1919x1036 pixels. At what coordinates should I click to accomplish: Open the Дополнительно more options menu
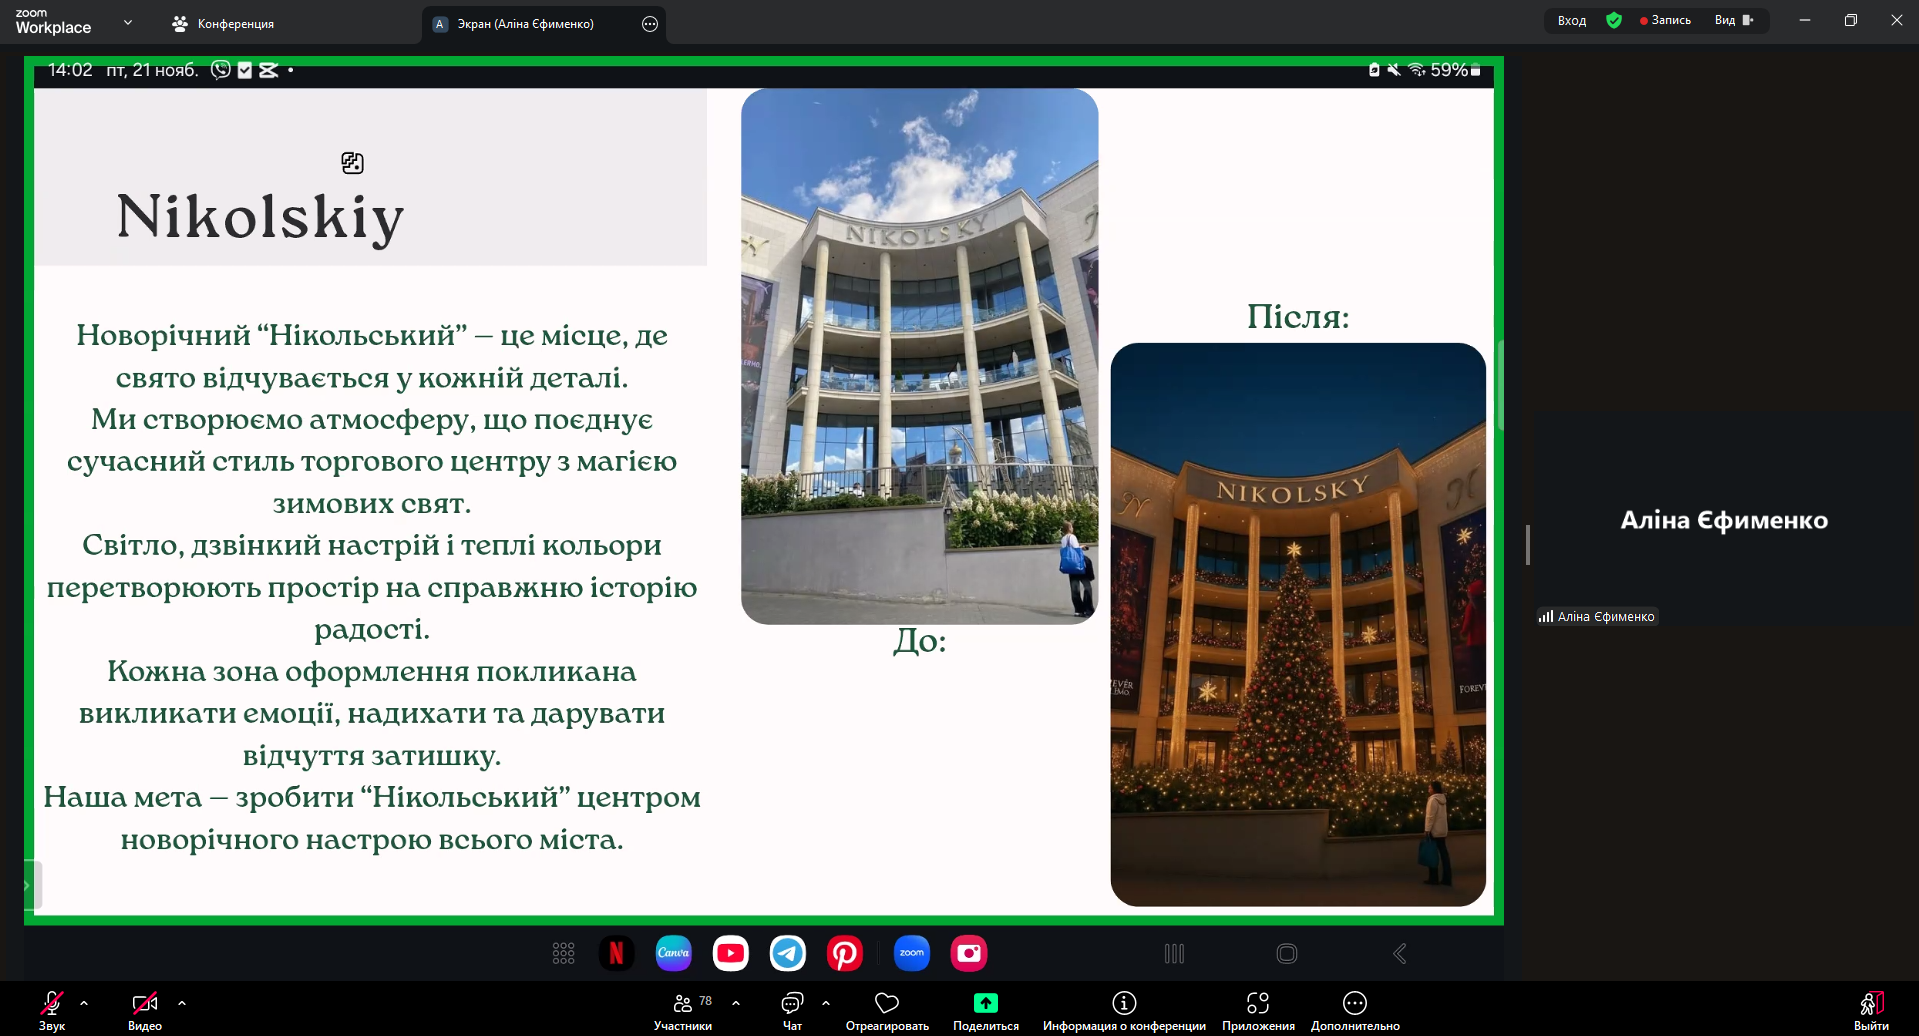click(1355, 1008)
